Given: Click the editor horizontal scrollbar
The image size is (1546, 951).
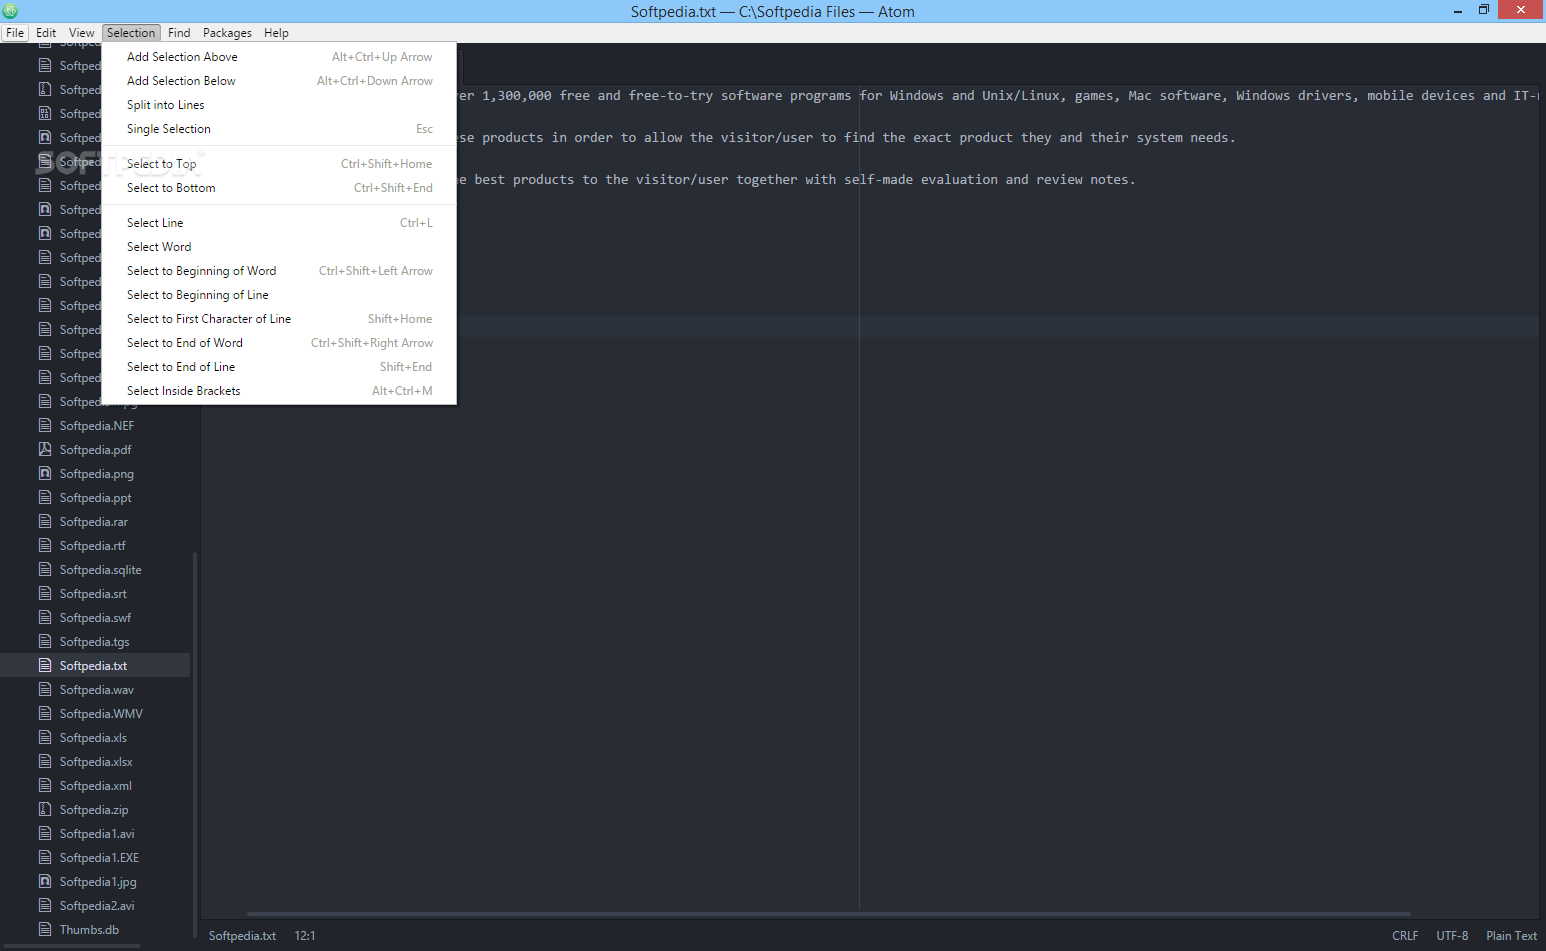Looking at the screenshot, I should [828, 913].
